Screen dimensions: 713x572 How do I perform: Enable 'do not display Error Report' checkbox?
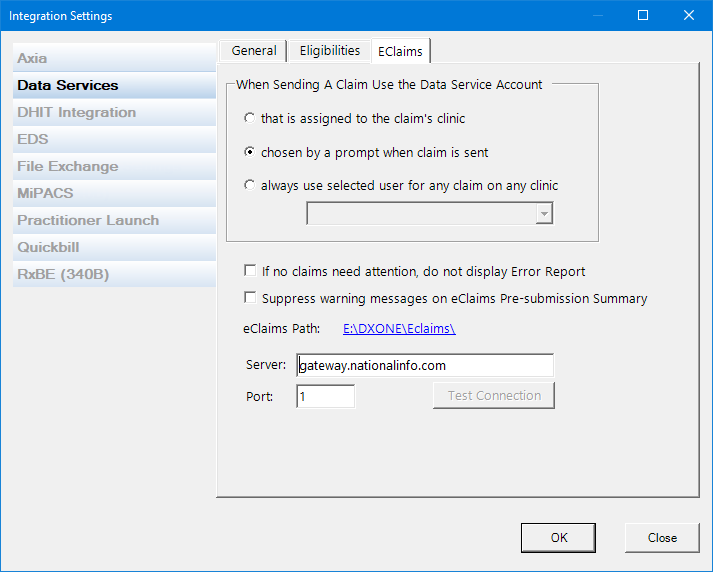250,272
